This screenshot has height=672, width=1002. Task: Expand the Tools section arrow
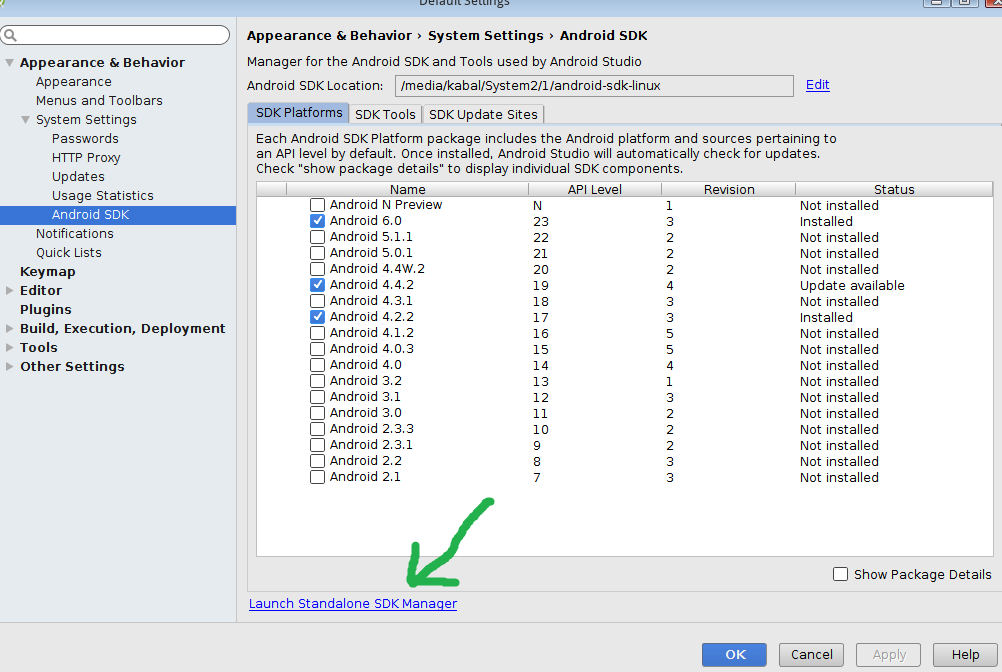(10, 347)
